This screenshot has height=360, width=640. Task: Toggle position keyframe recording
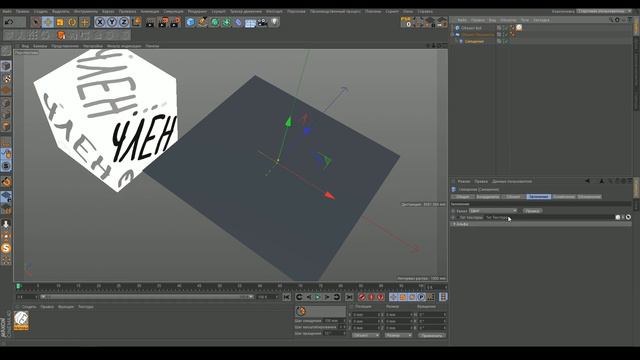[393, 297]
